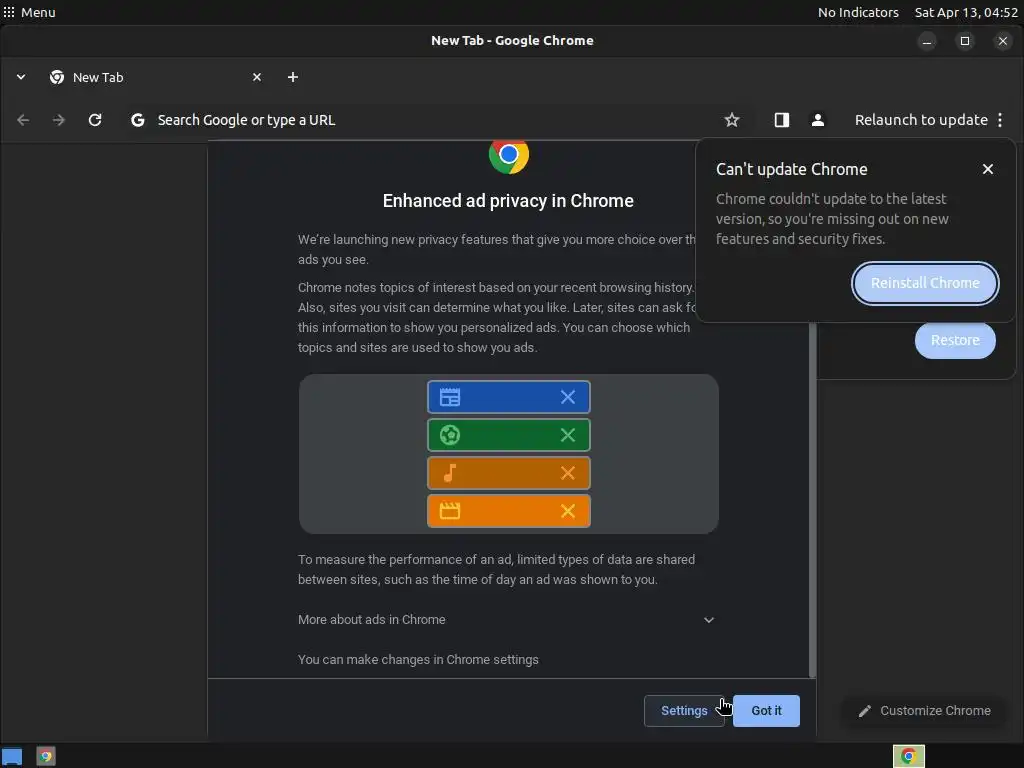The width and height of the screenshot is (1024, 768).
Task: Click the soccer ball icon in the green chip
Action: [x=450, y=435]
